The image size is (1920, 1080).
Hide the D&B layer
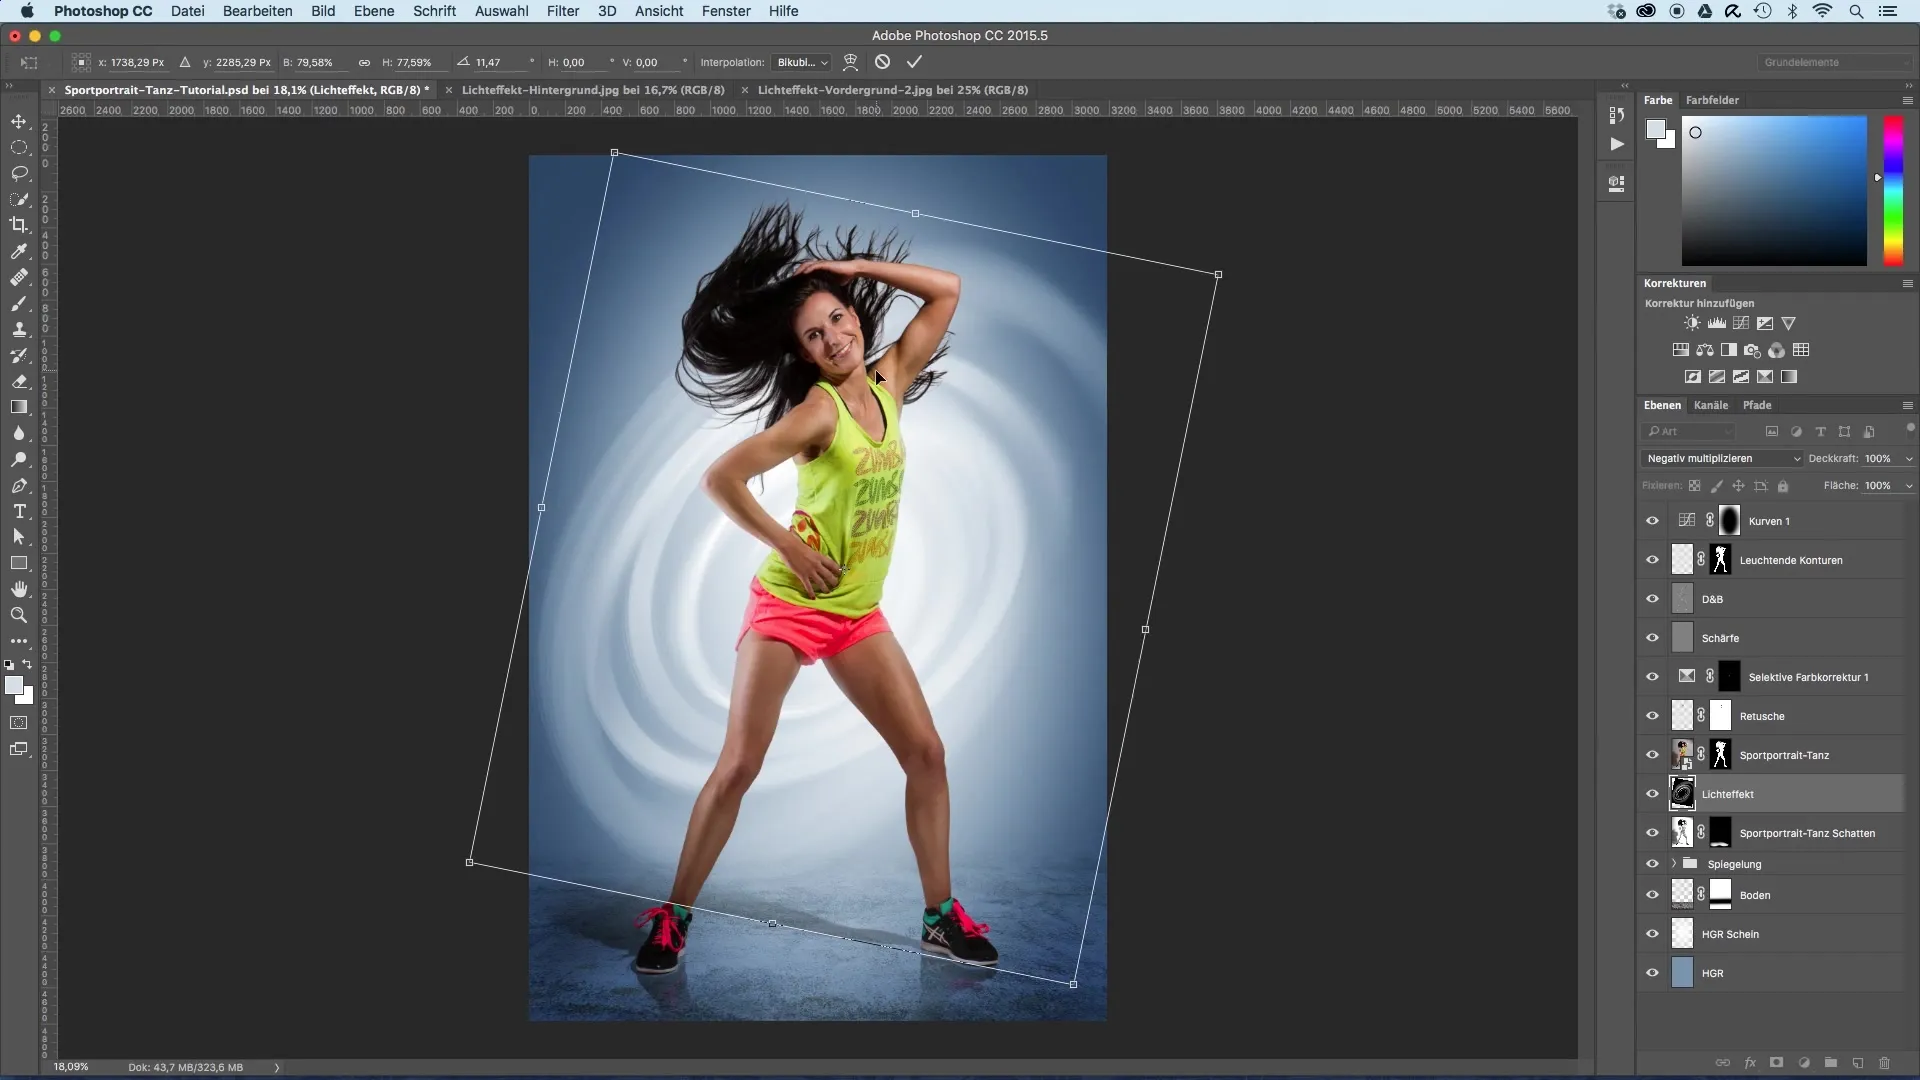tap(1652, 599)
